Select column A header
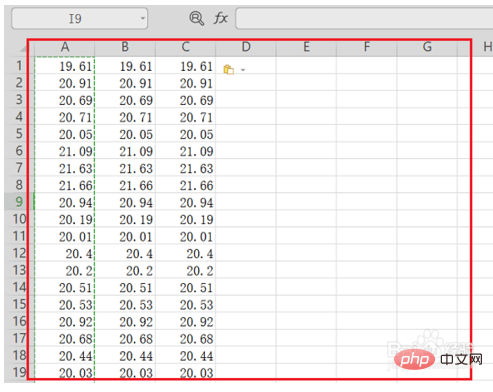This screenshot has height=392, width=493. coord(65,47)
